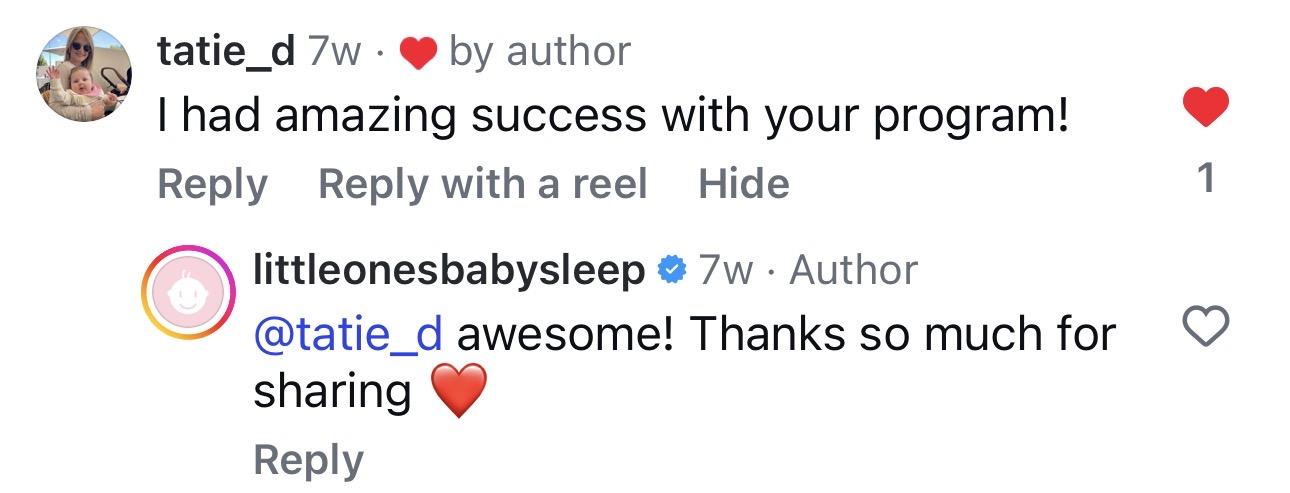Open the tatie_d username link
The image size is (1290, 493).
pos(226,51)
